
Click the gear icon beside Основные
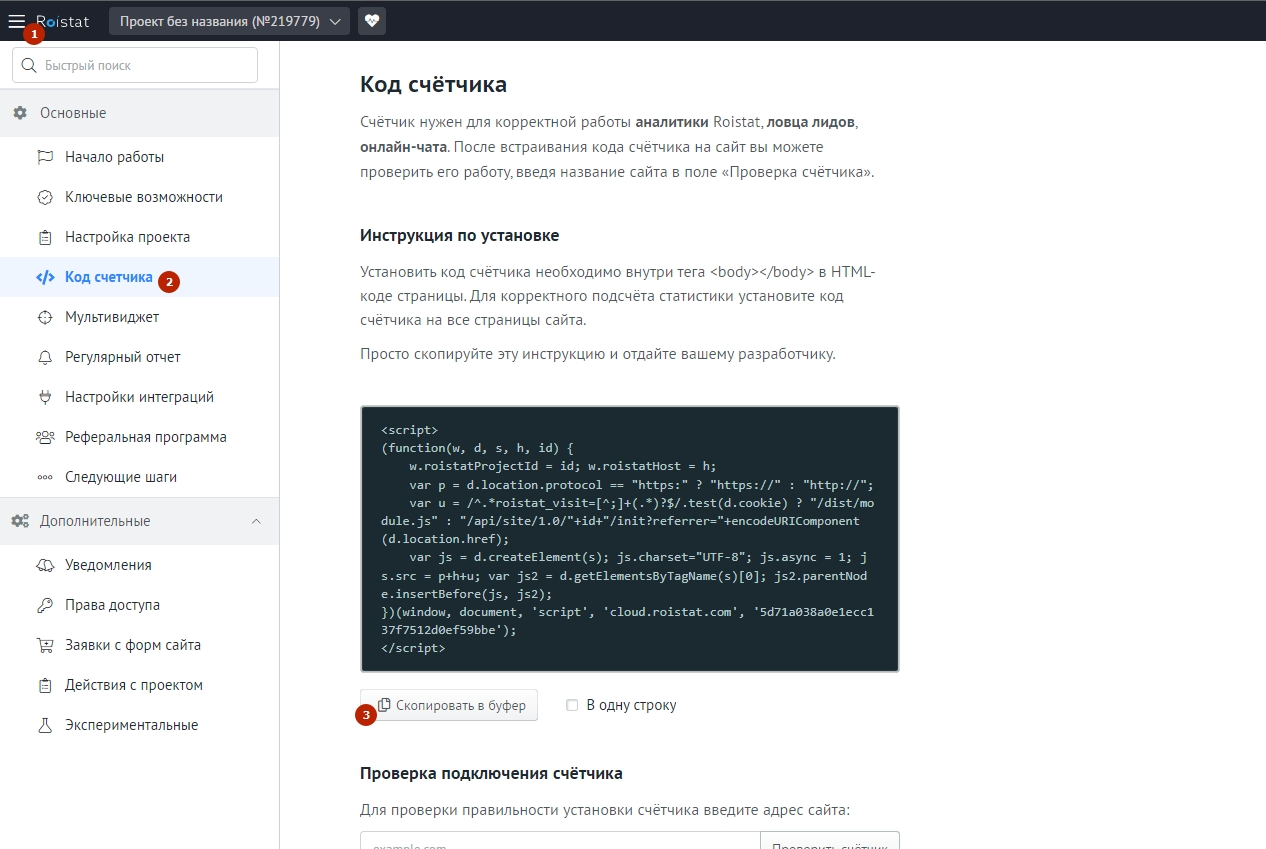[20, 113]
